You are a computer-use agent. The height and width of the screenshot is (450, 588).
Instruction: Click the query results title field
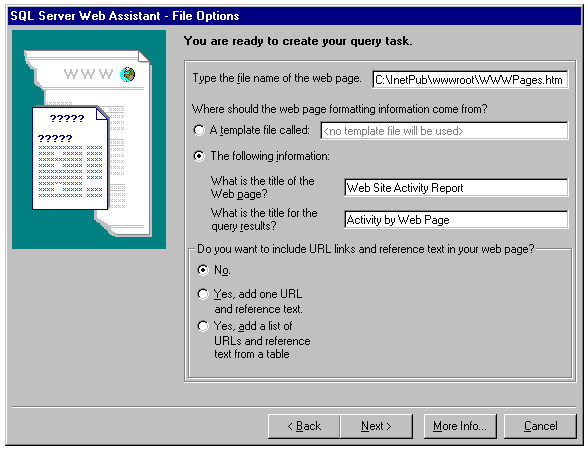point(456,219)
